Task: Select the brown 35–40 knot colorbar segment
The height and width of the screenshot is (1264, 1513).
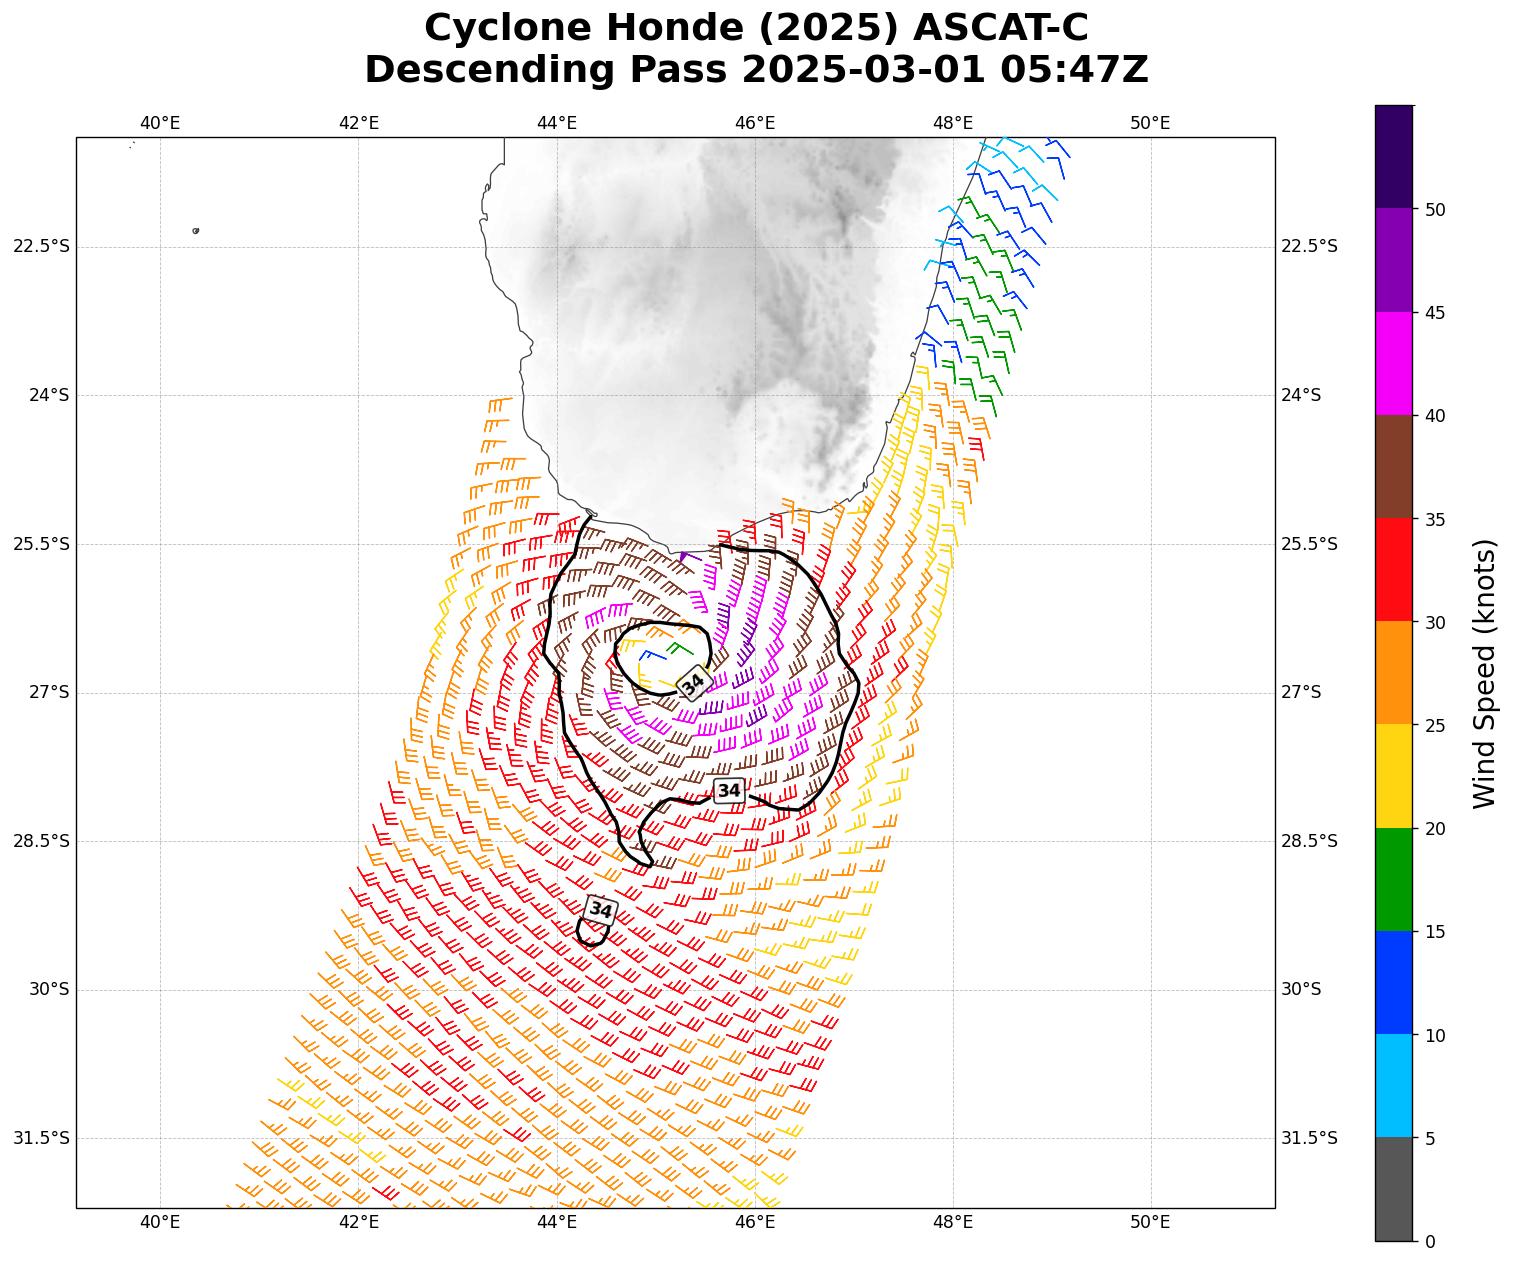Action: pyautogui.click(x=1393, y=466)
